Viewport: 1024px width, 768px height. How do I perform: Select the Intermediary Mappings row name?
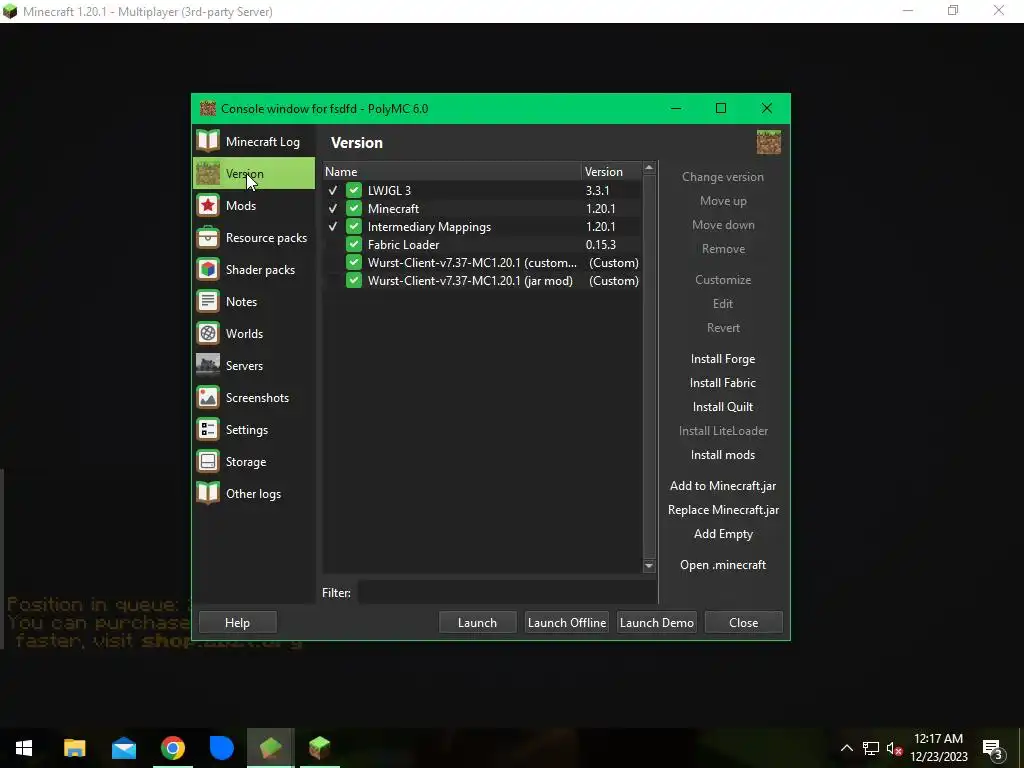pyautogui.click(x=429, y=227)
